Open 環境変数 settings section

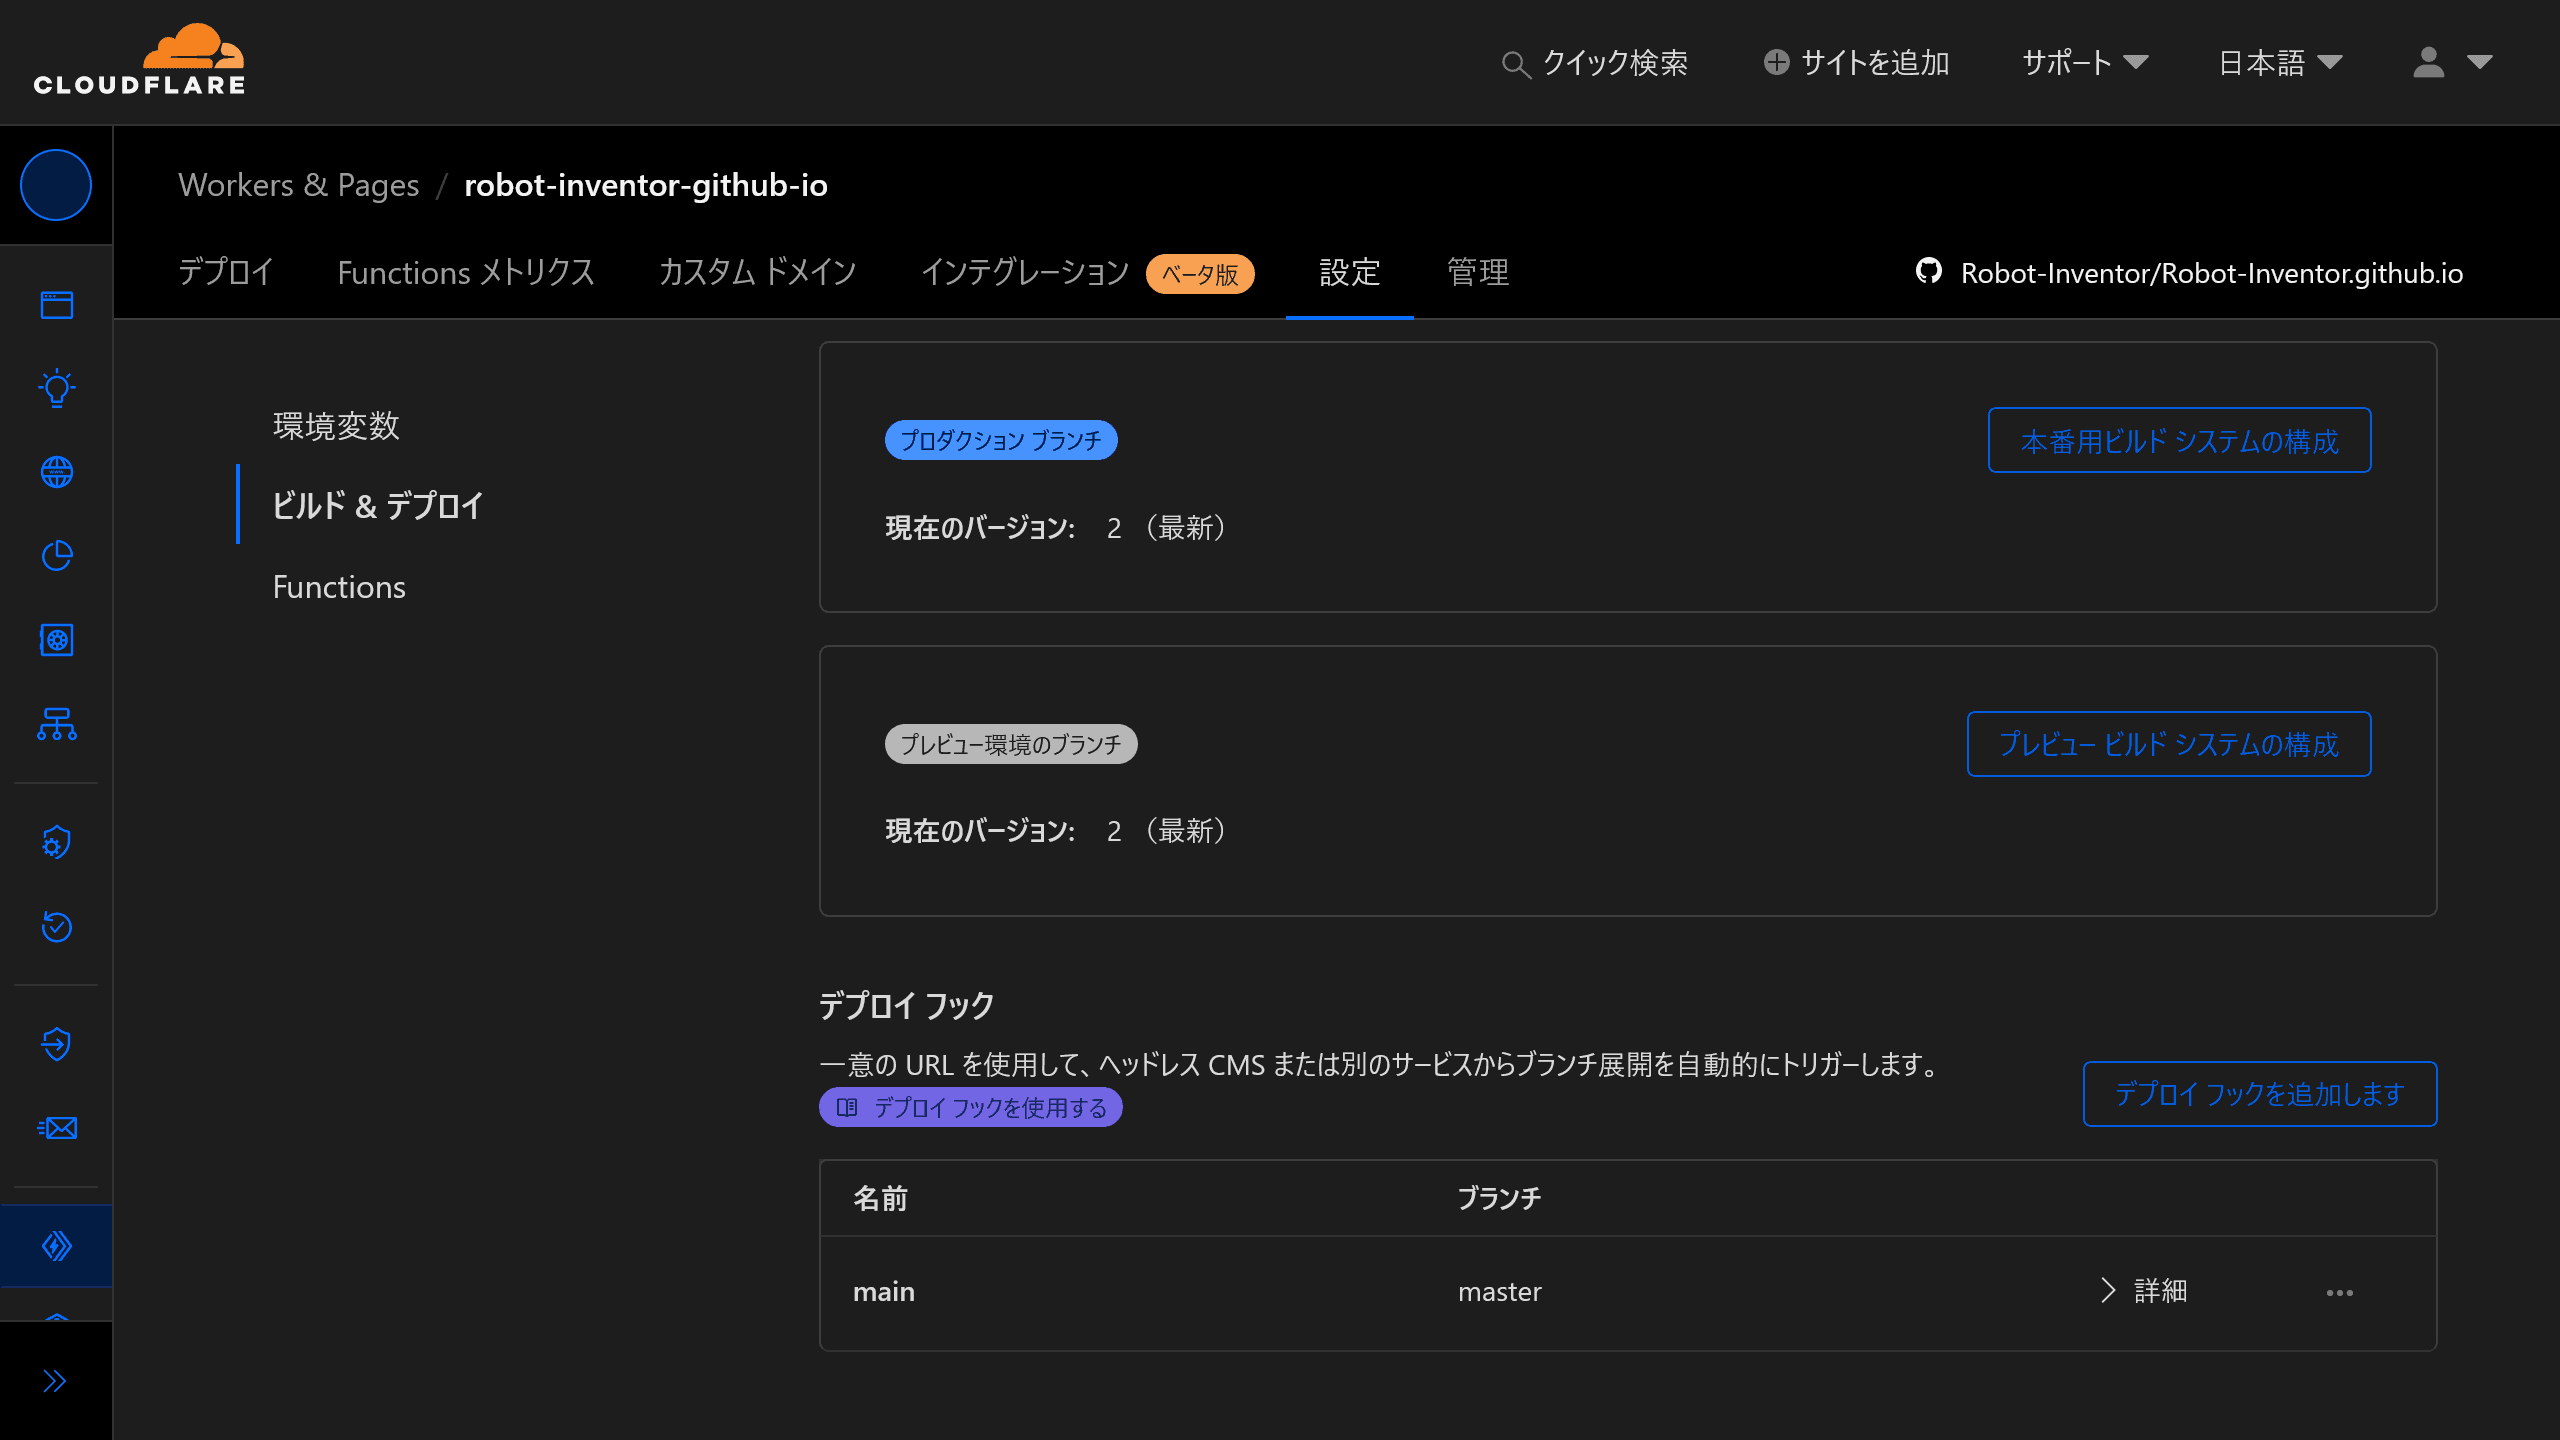(x=336, y=426)
